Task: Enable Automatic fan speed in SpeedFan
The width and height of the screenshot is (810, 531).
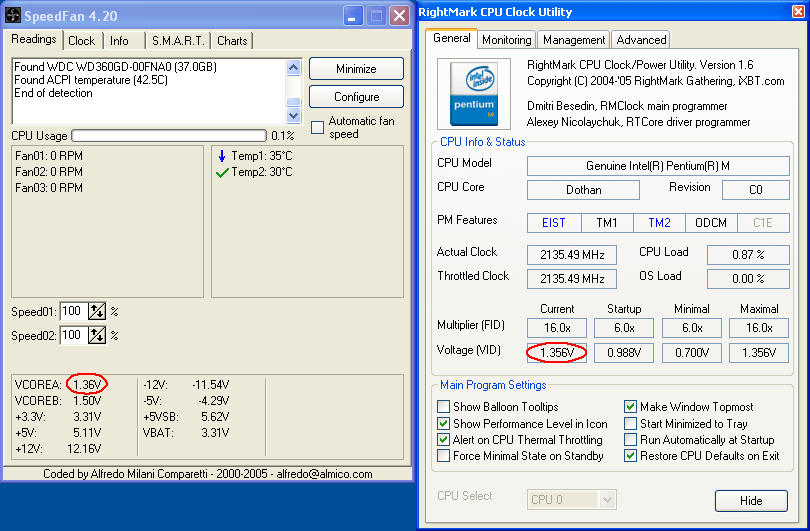Action: pos(318,127)
